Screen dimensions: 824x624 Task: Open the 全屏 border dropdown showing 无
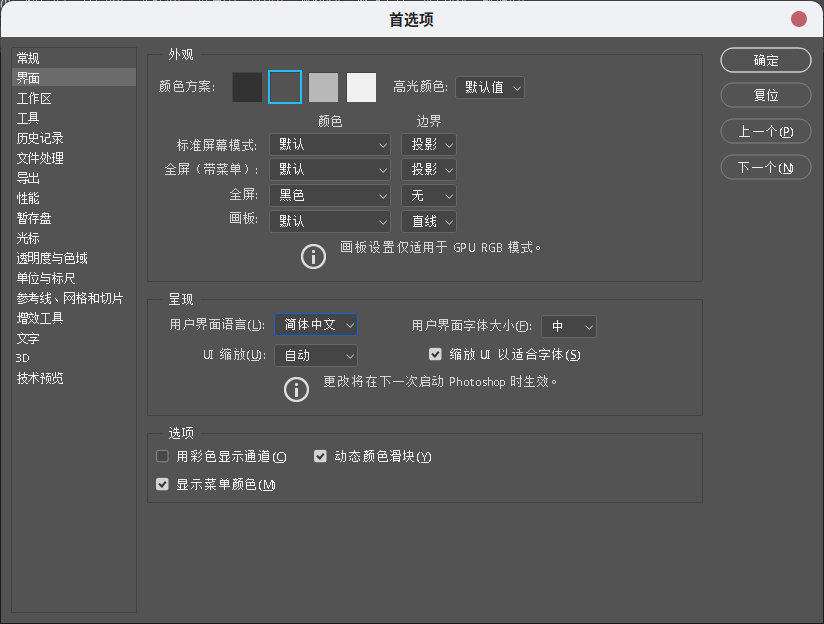428,195
